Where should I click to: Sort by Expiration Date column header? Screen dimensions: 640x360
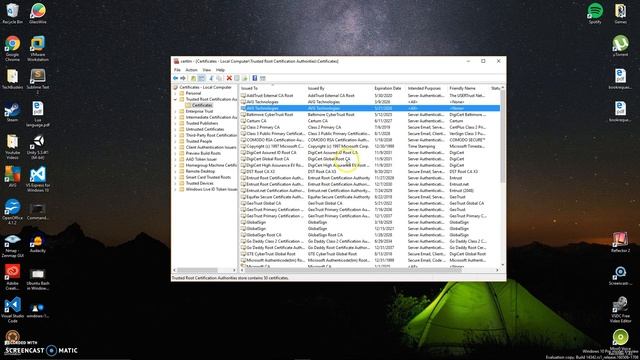pos(389,88)
